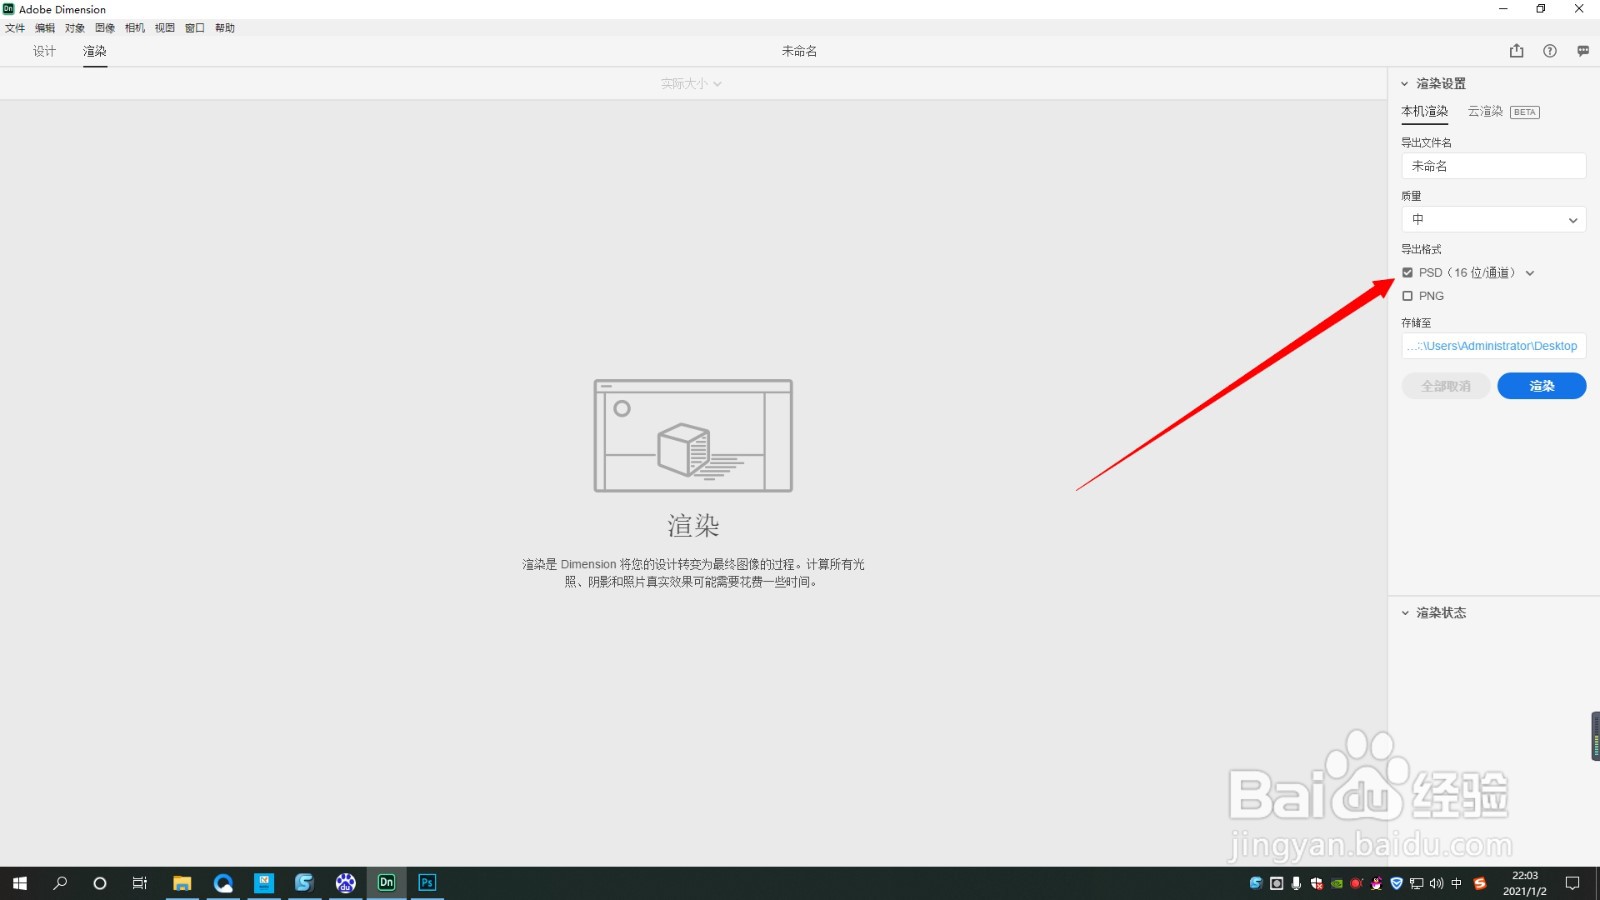The height and width of the screenshot is (900, 1600).
Task: Open Task View on the taskbar
Action: [140, 883]
